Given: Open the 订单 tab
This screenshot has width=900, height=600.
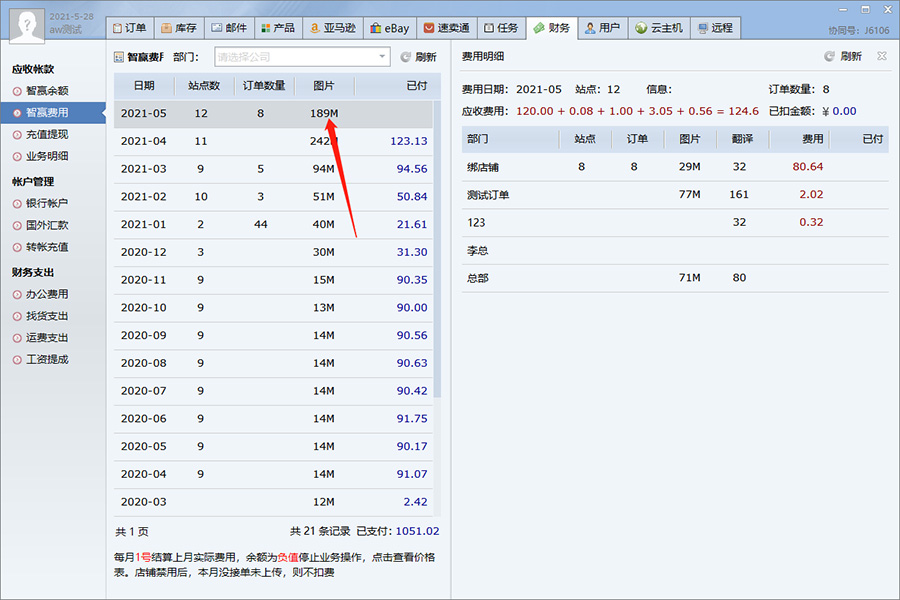Looking at the screenshot, I should (128, 28).
